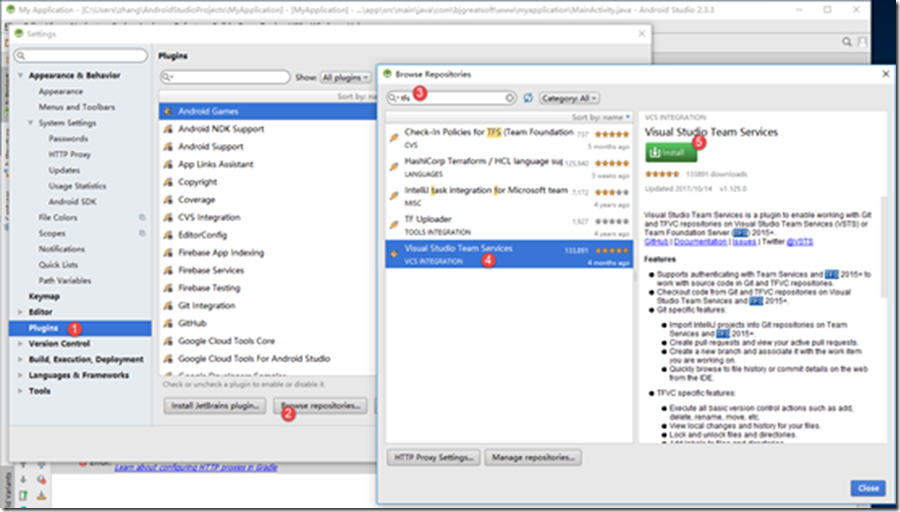Image resolution: width=900 pixels, height=512 pixels.
Task: Click the Copyright plugin icon
Action: 168,183
